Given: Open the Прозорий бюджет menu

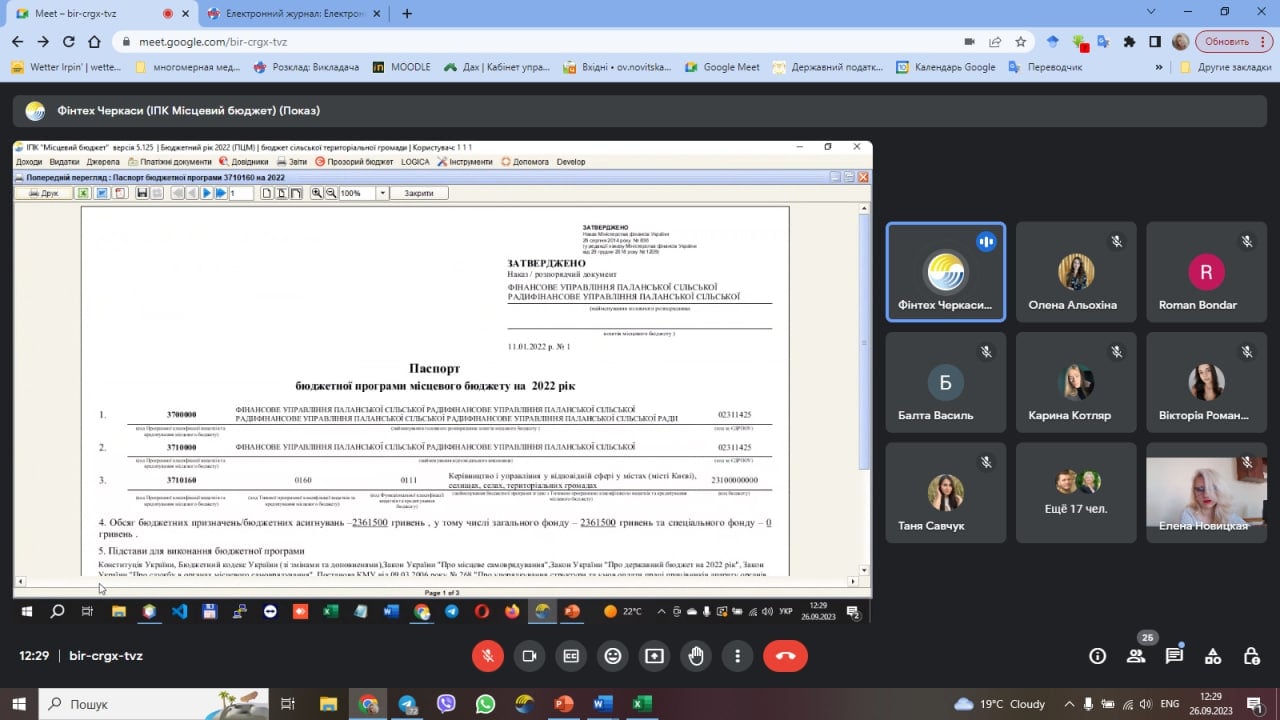Looking at the screenshot, I should 354,162.
